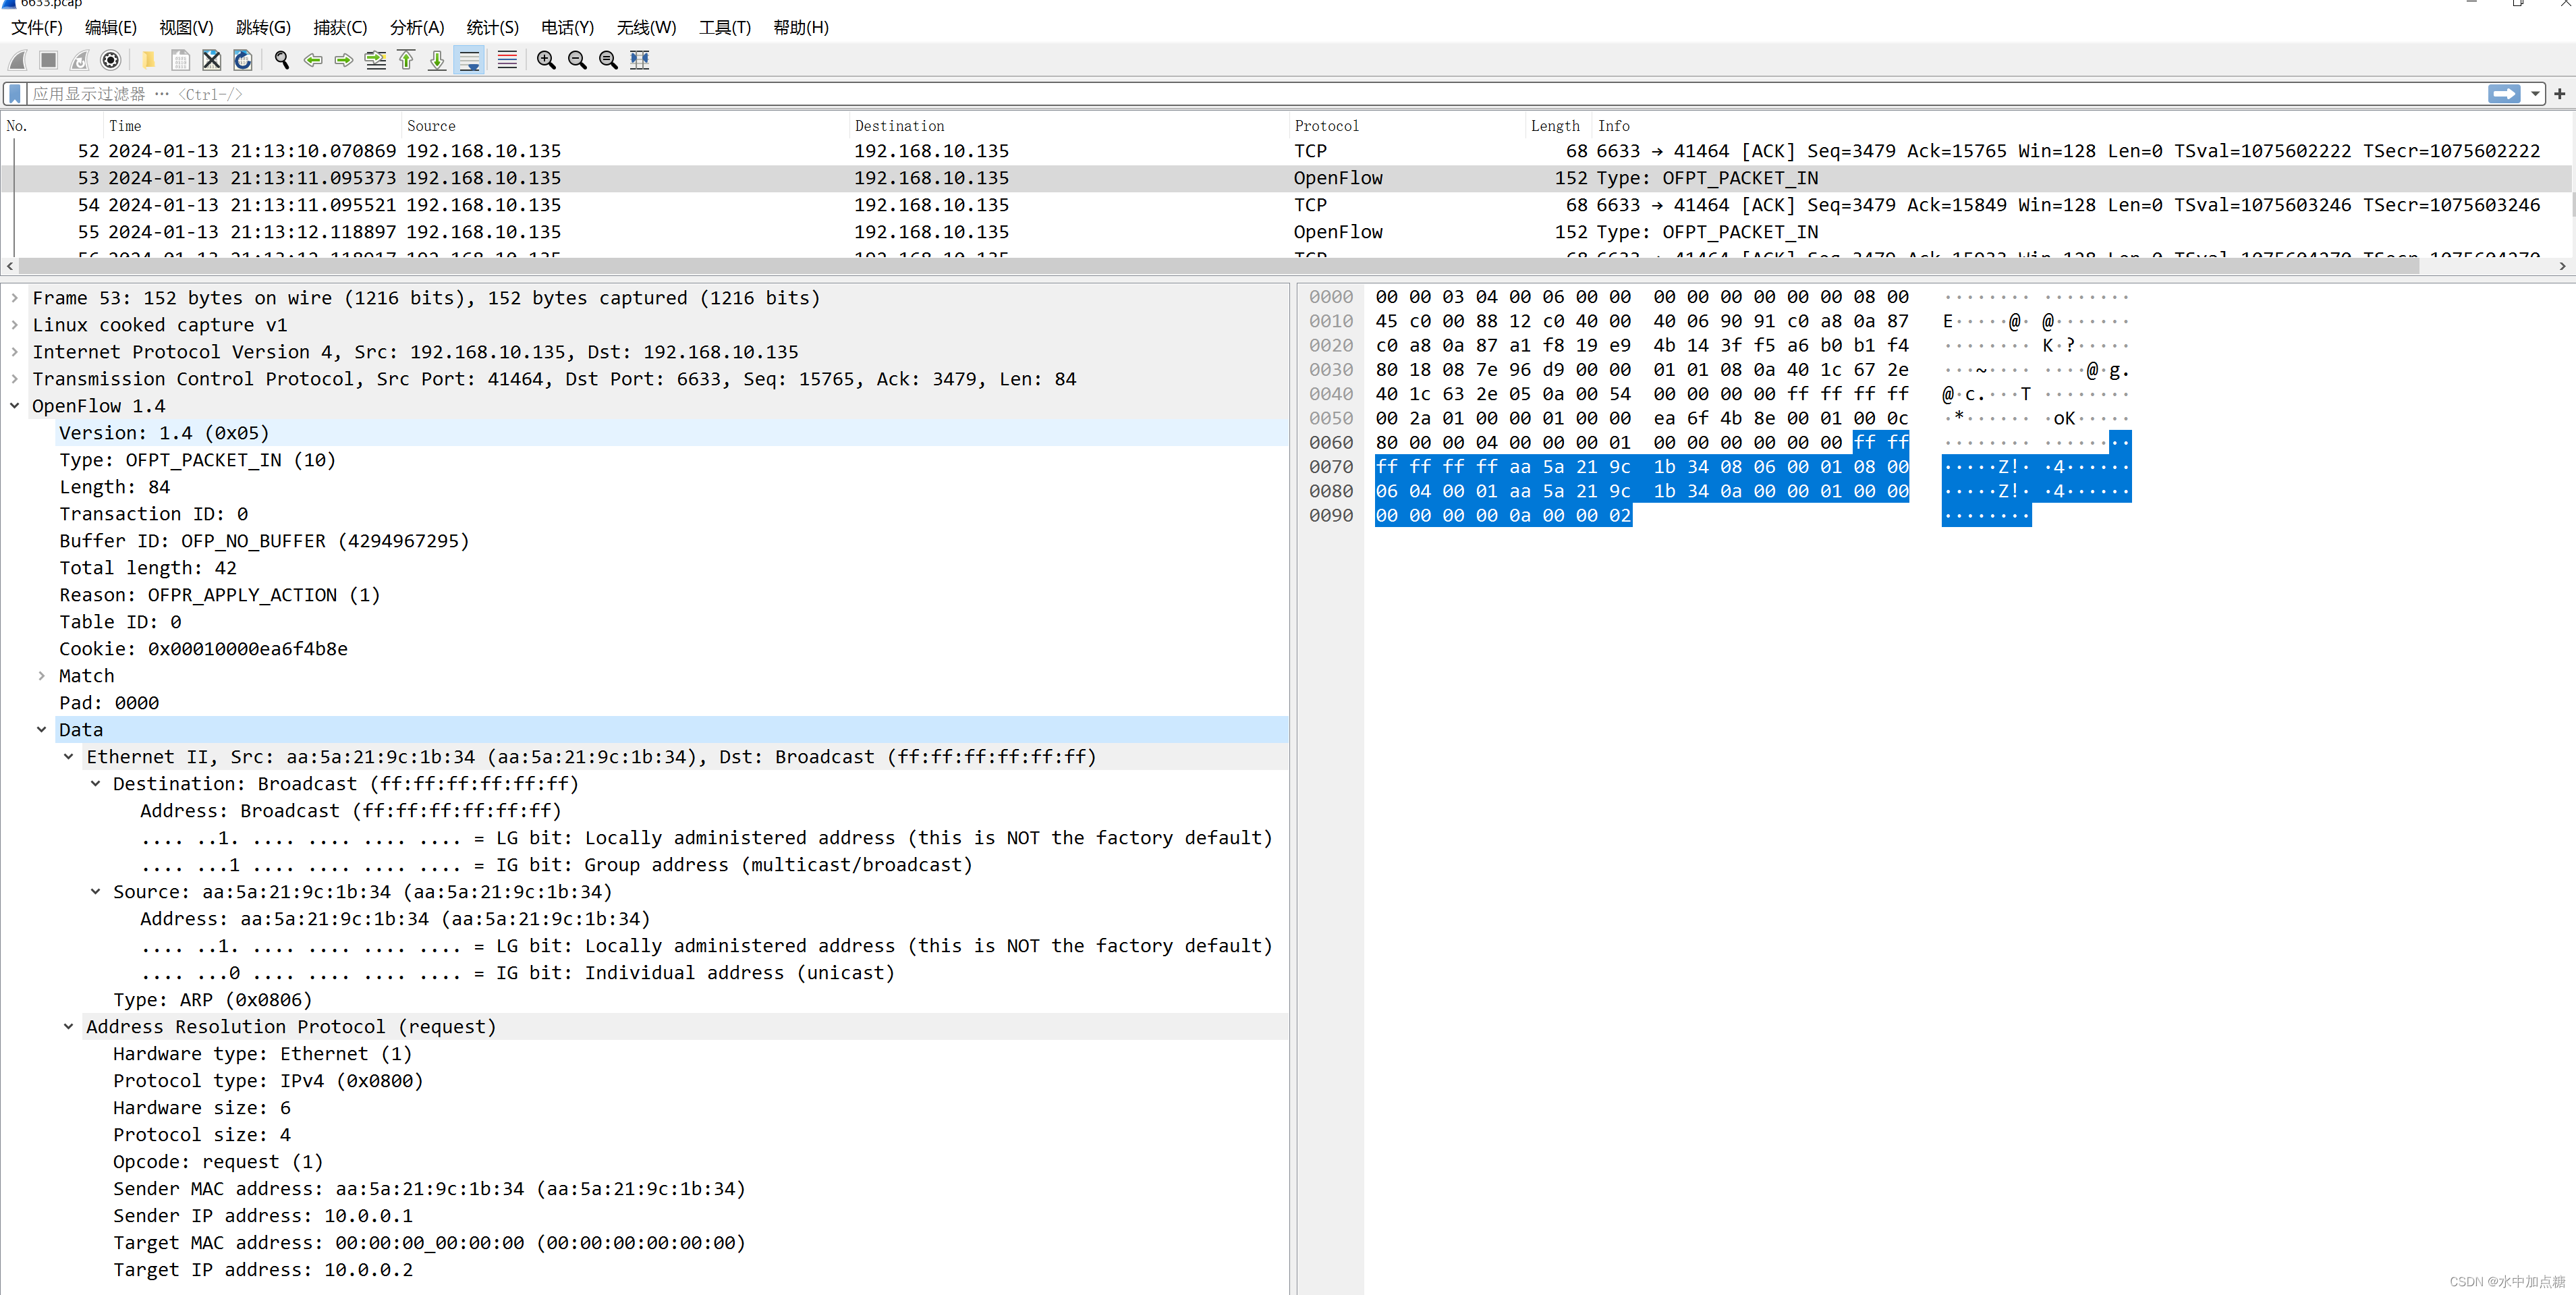2576x1295 pixels.
Task: Close the capture file with X icon
Action: point(211,60)
